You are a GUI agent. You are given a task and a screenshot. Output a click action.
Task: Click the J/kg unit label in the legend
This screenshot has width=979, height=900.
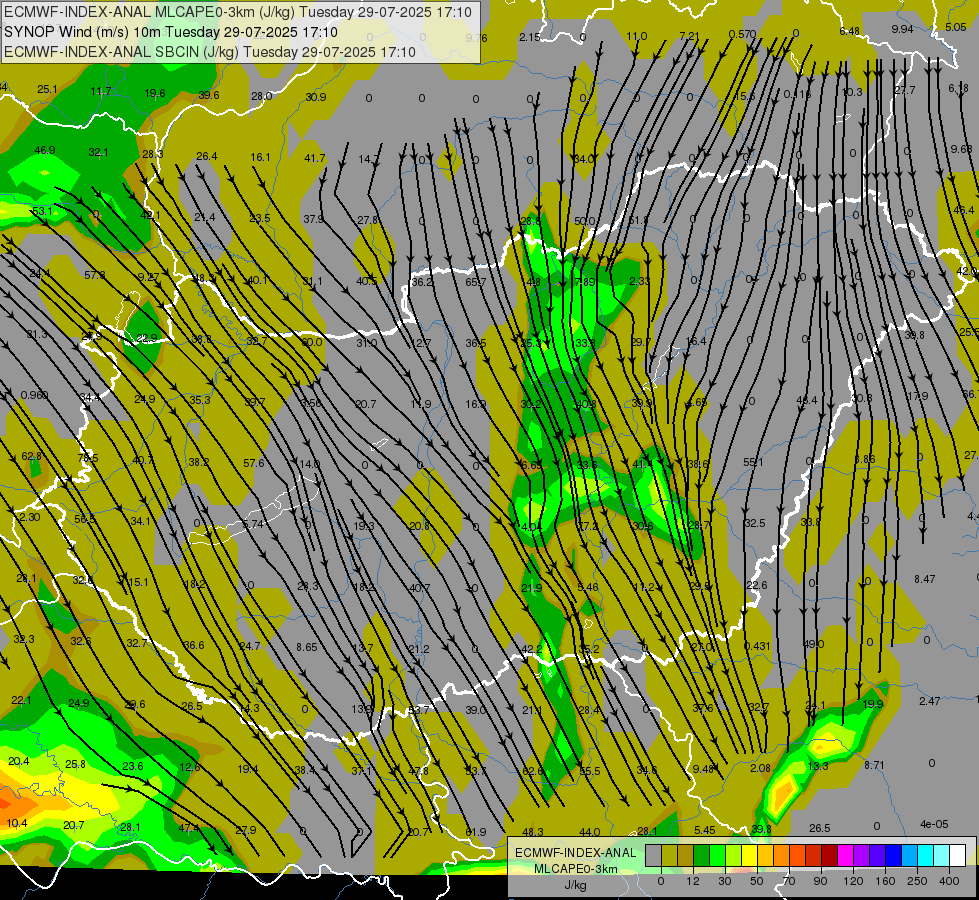575,885
